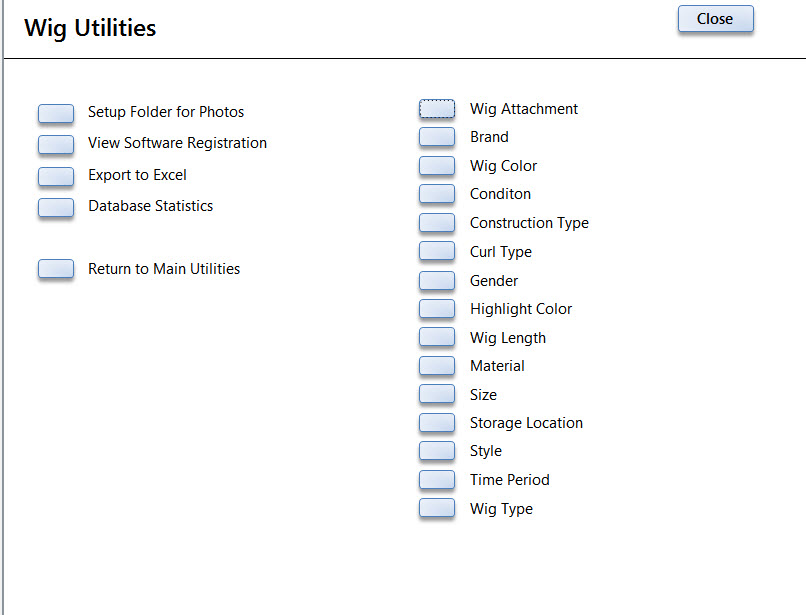The image size is (806, 615).
Task: Select the Style list button
Action: tap(437, 450)
